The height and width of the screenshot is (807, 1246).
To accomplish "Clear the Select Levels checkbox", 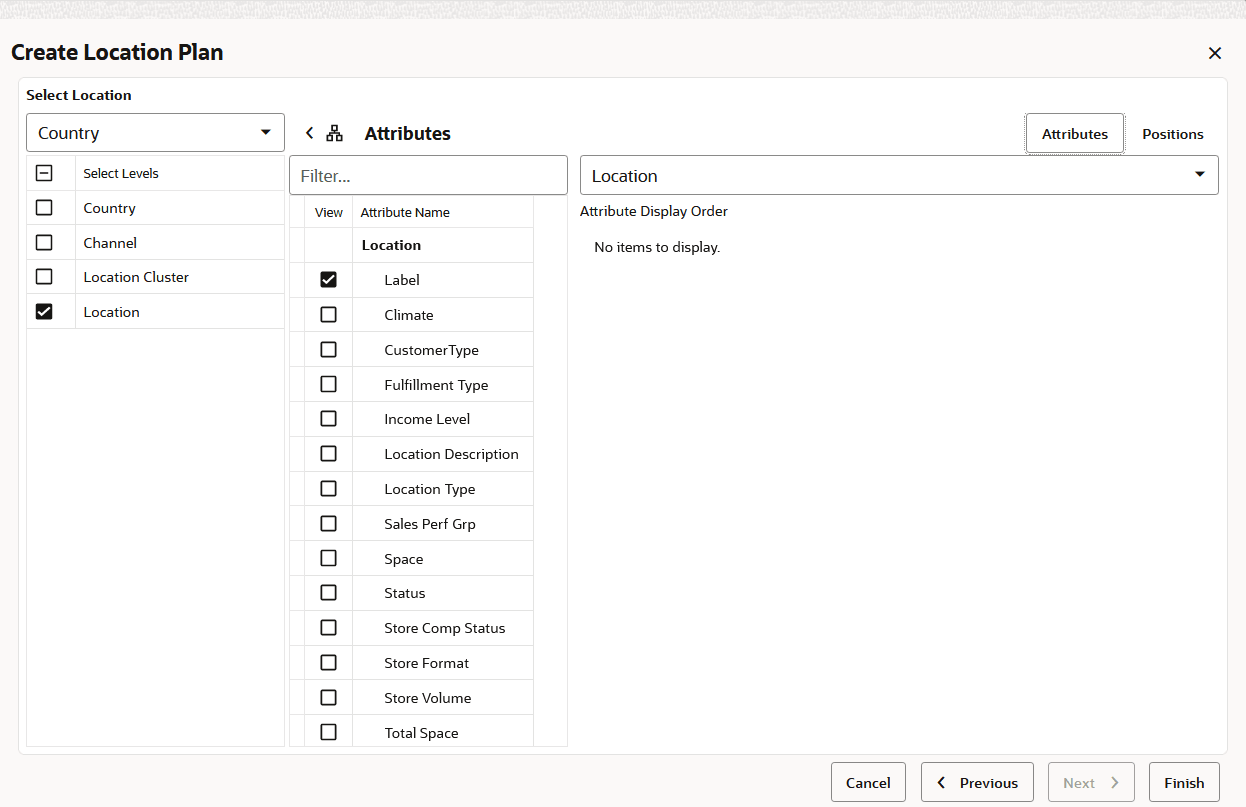I will click(44, 172).
